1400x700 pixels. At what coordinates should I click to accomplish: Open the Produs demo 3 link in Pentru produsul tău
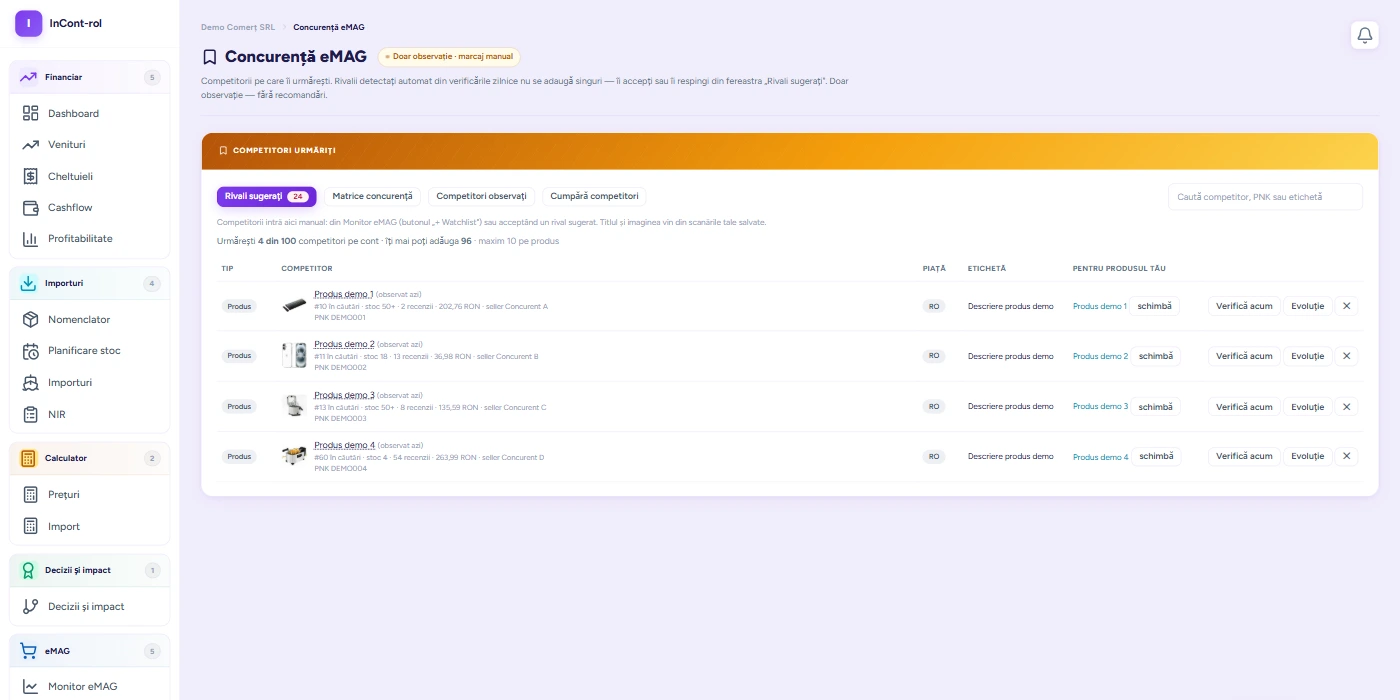[1100, 407]
